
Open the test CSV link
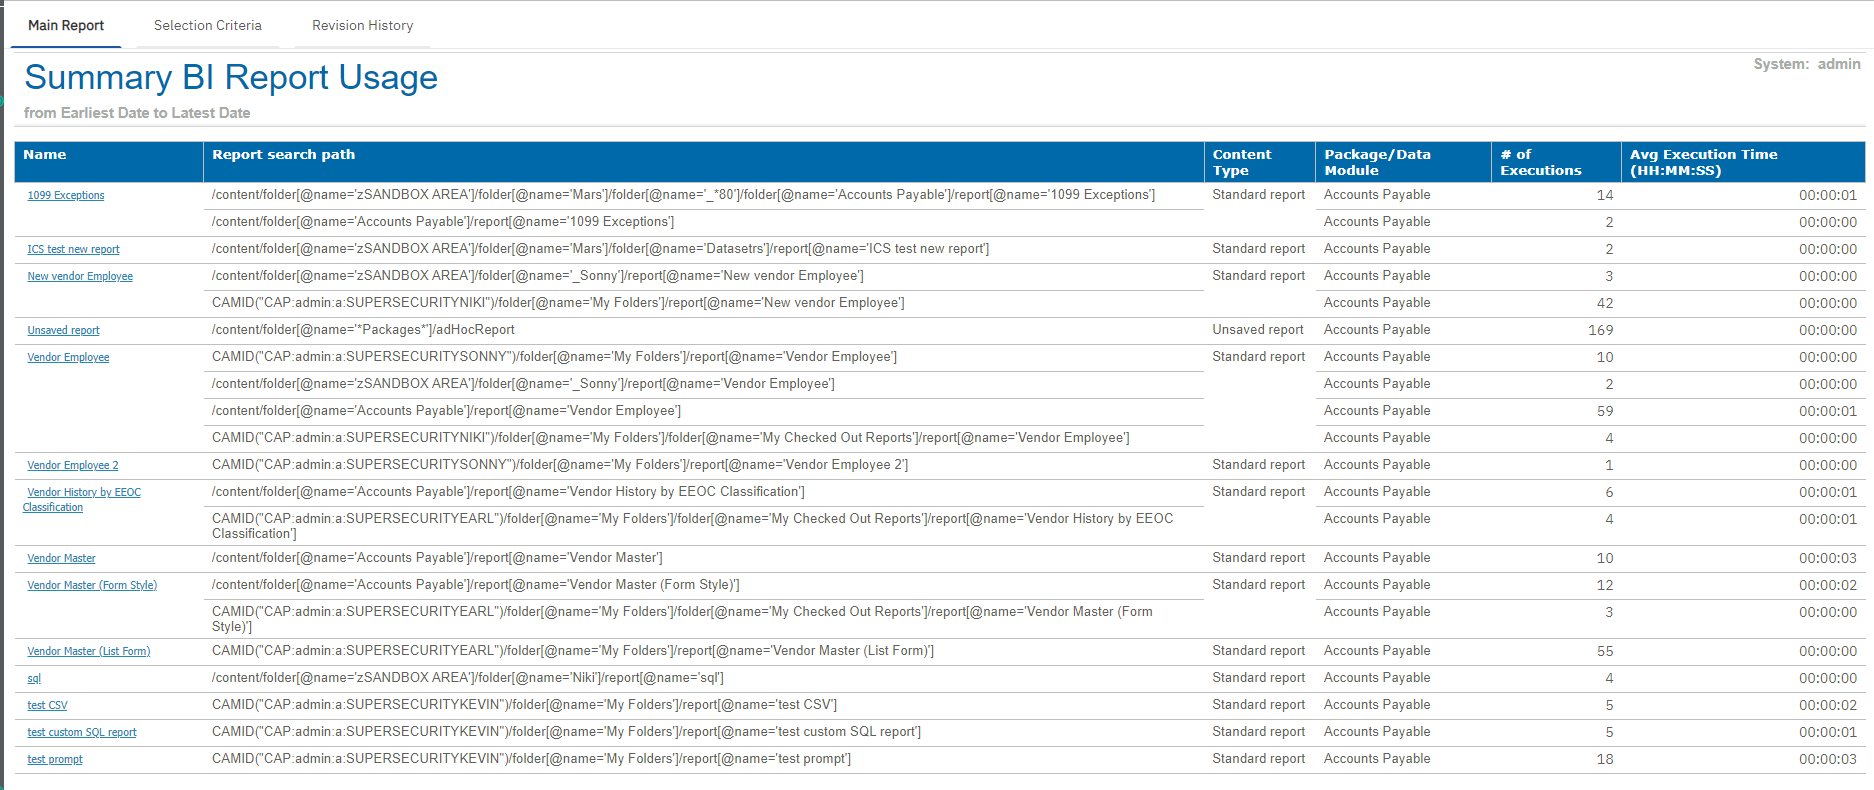pos(47,706)
